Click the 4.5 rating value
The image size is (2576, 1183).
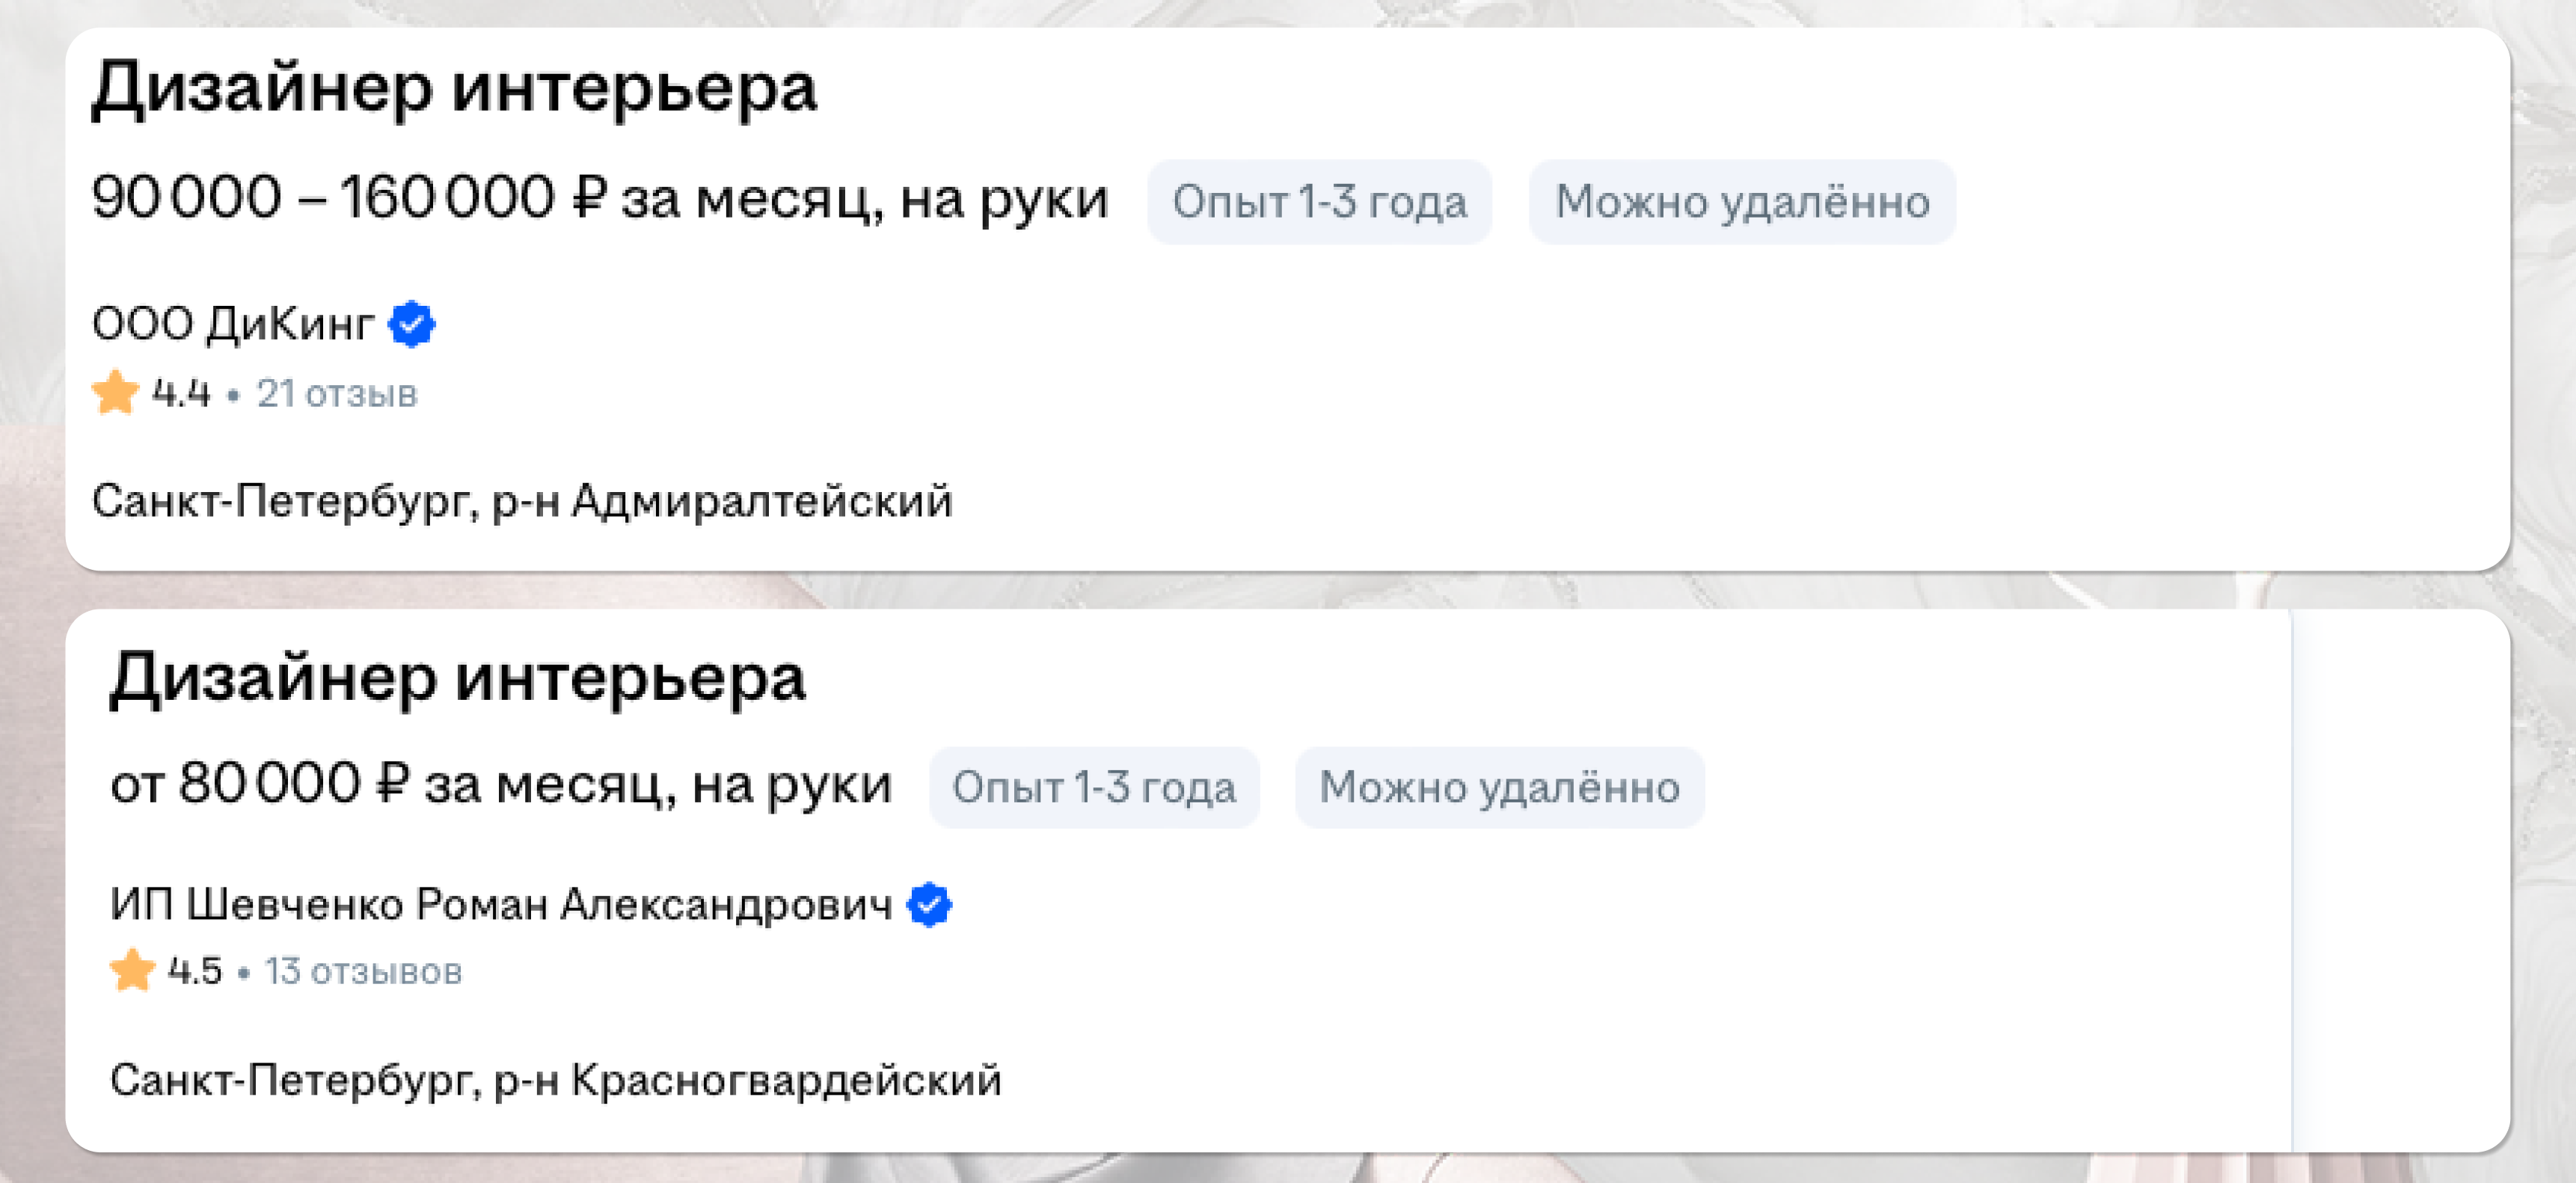[196, 971]
